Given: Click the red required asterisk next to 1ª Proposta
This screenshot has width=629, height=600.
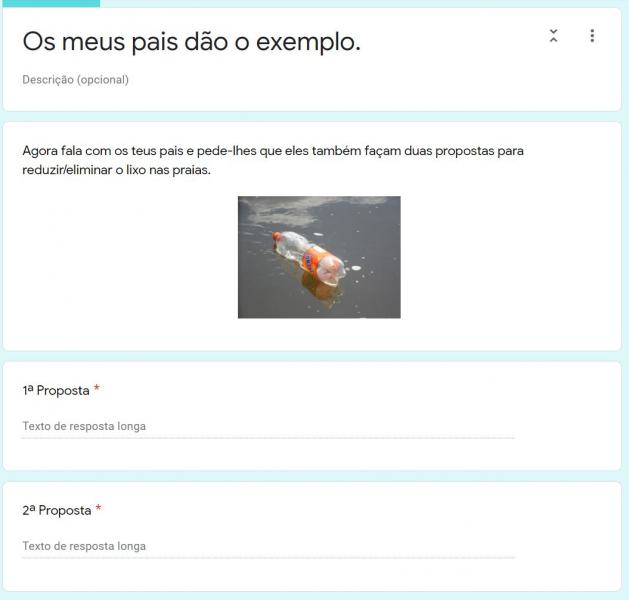Looking at the screenshot, I should click(x=97, y=388).
